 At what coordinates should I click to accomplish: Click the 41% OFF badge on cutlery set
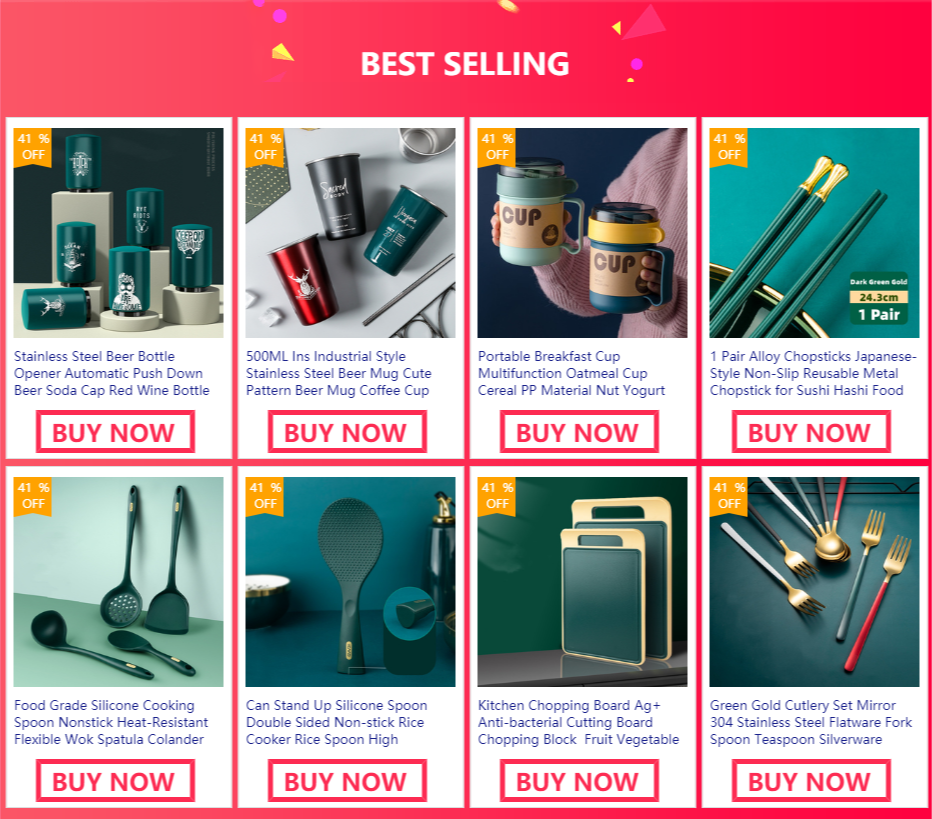point(729,496)
